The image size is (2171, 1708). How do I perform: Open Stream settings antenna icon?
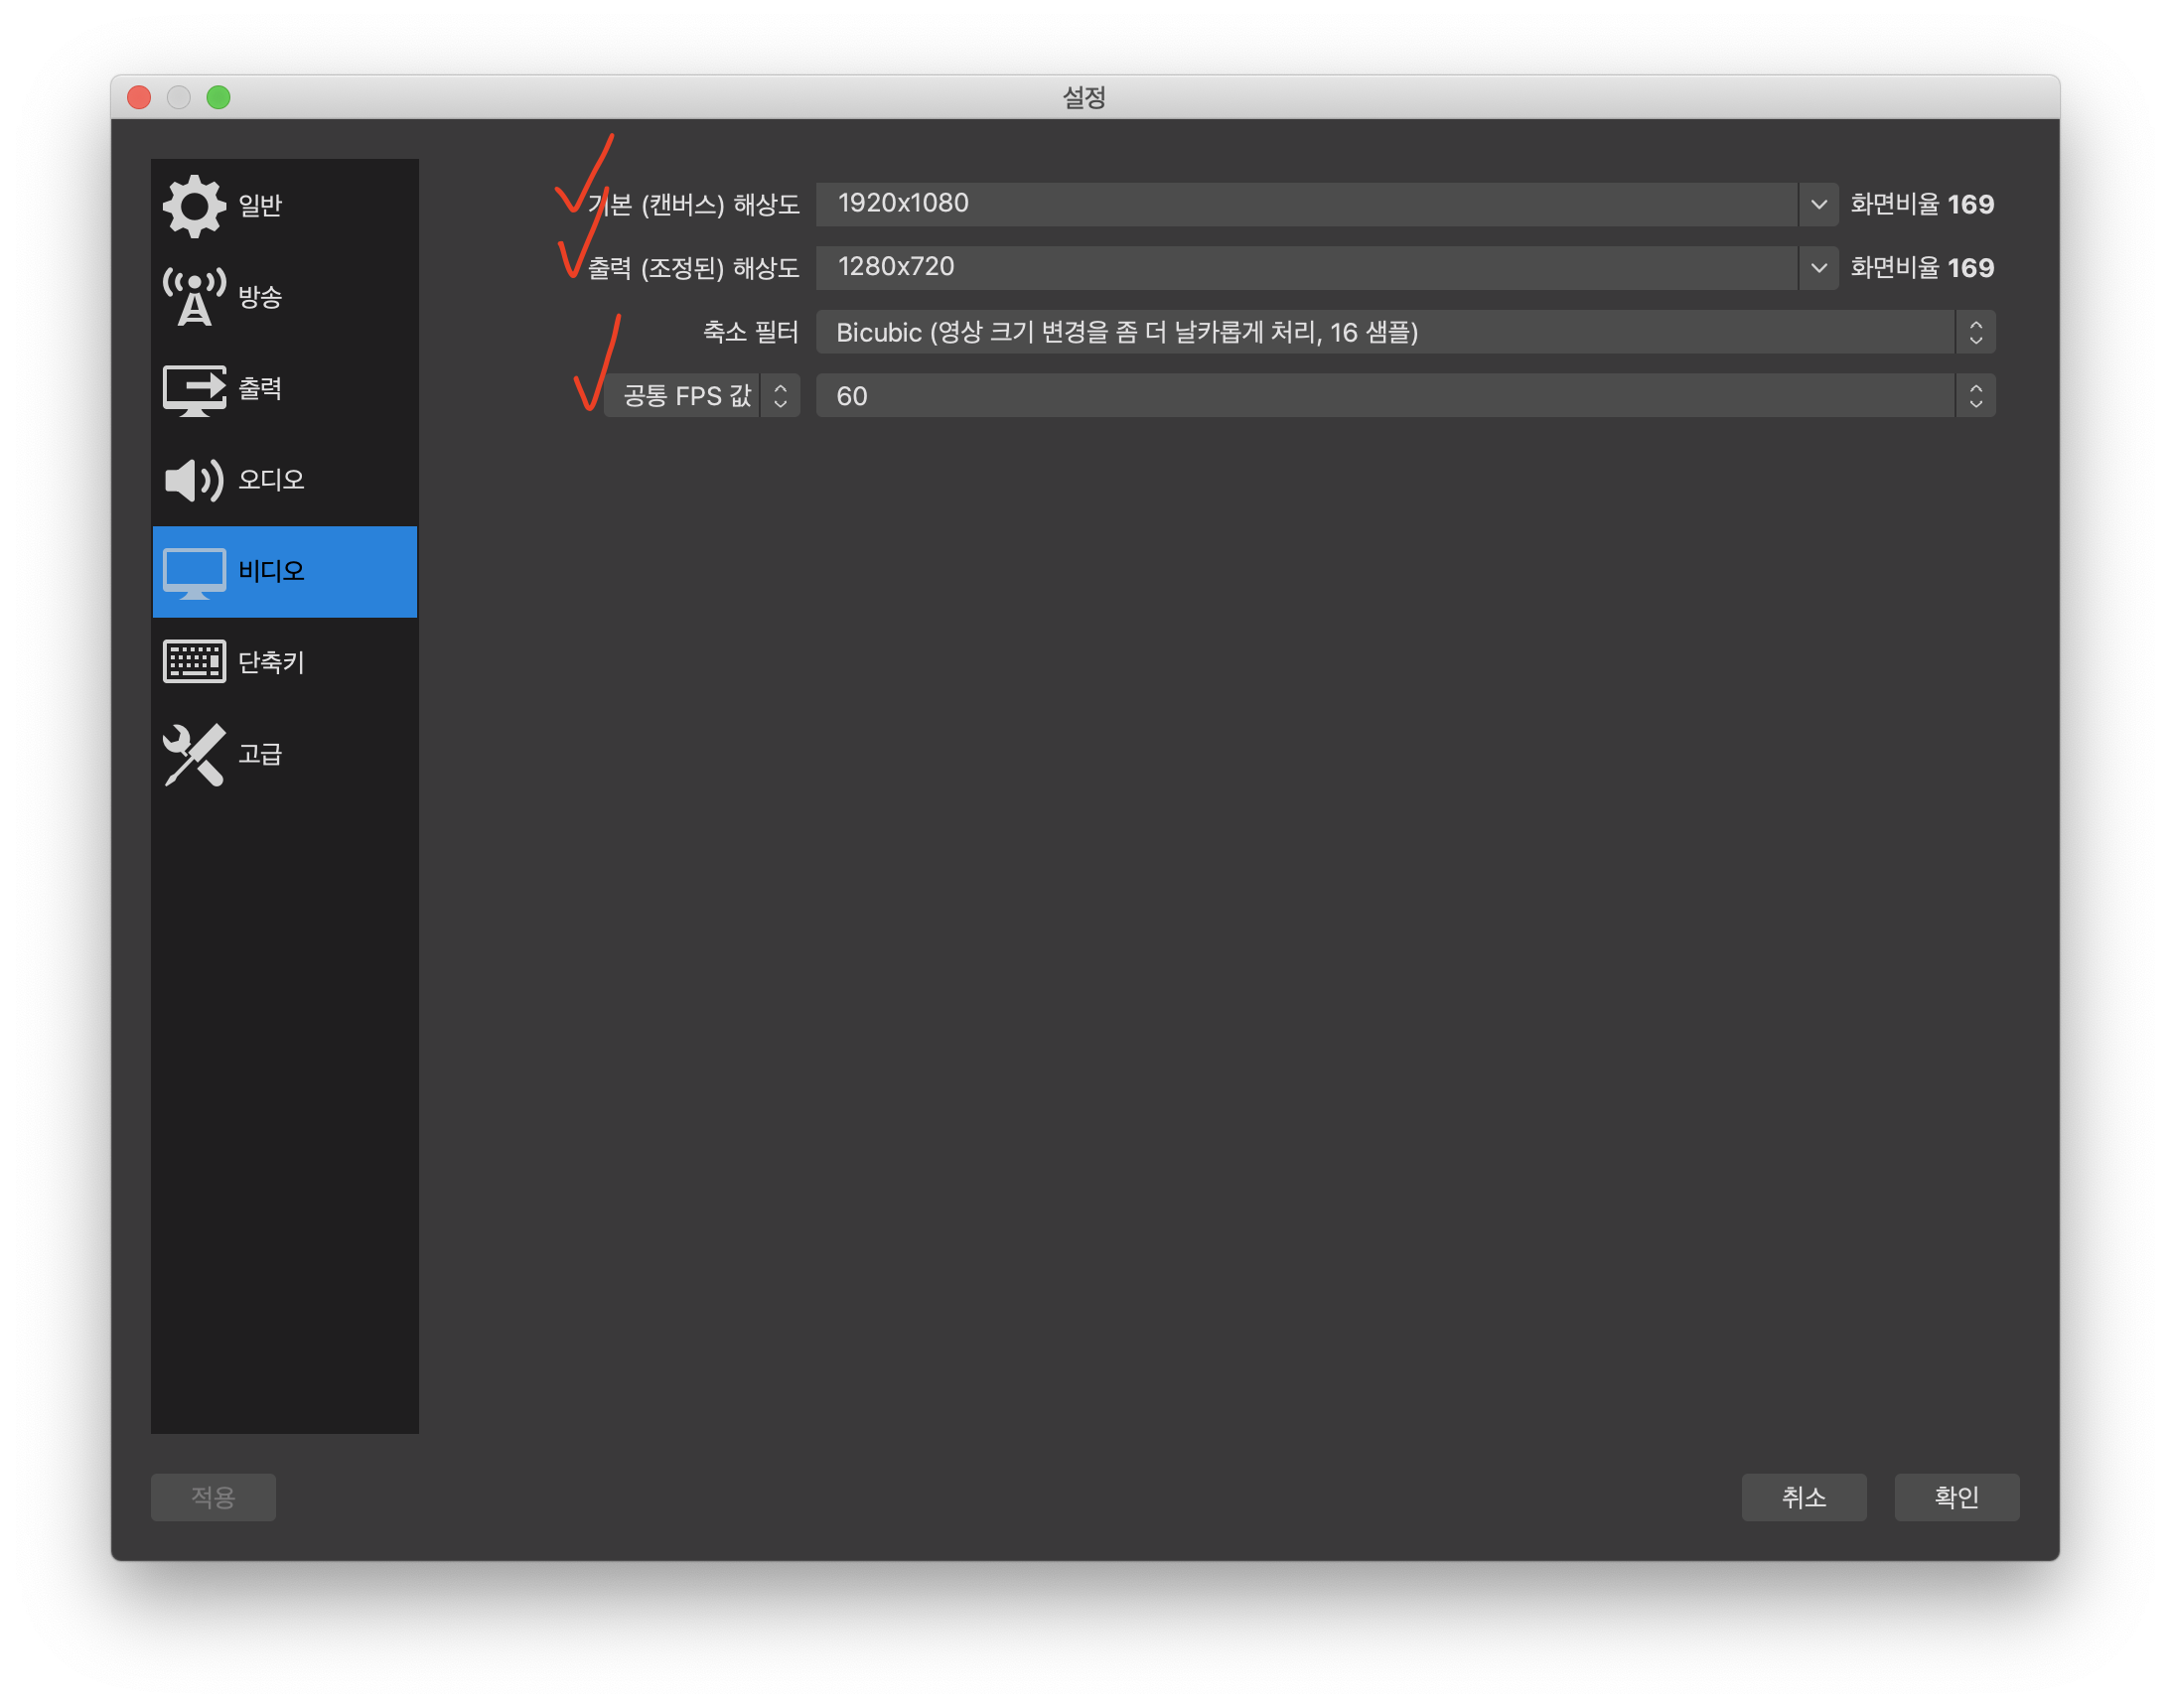coord(194,297)
